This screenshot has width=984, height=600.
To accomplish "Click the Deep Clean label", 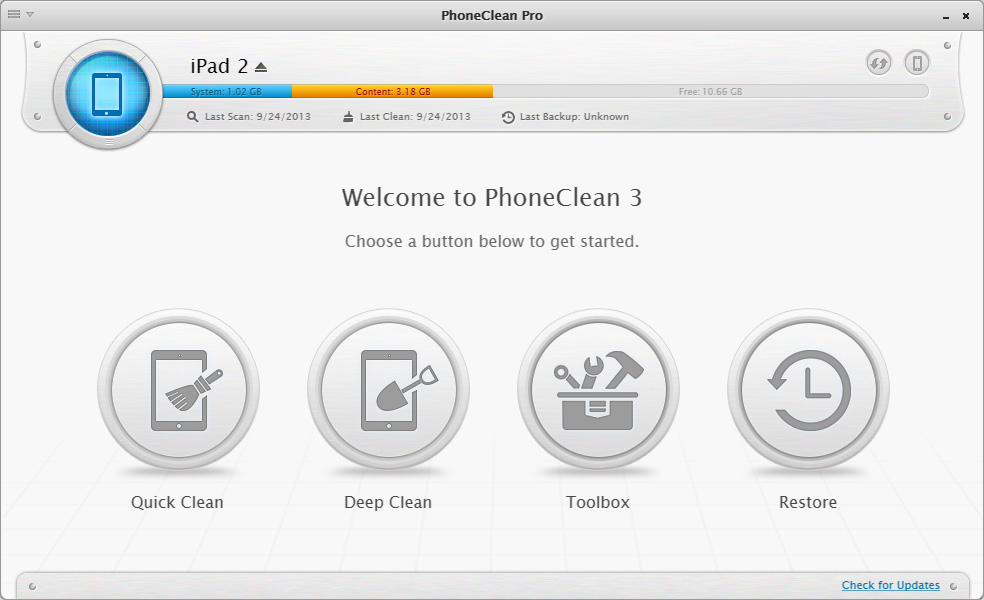I will pos(388,502).
